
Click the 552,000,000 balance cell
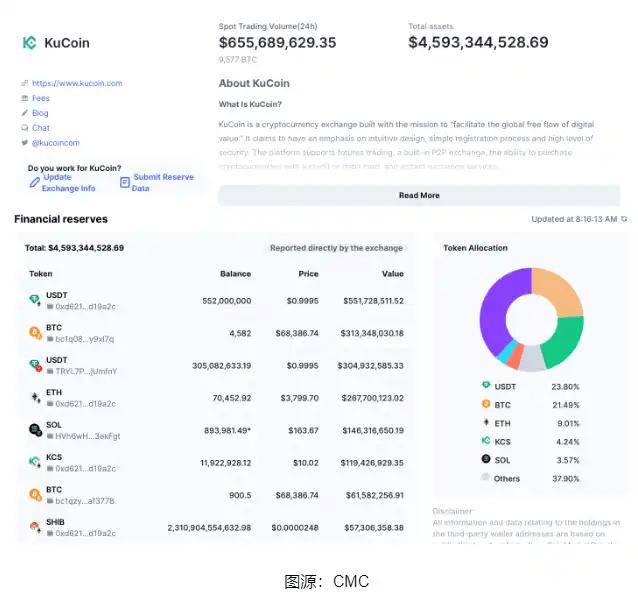(227, 301)
